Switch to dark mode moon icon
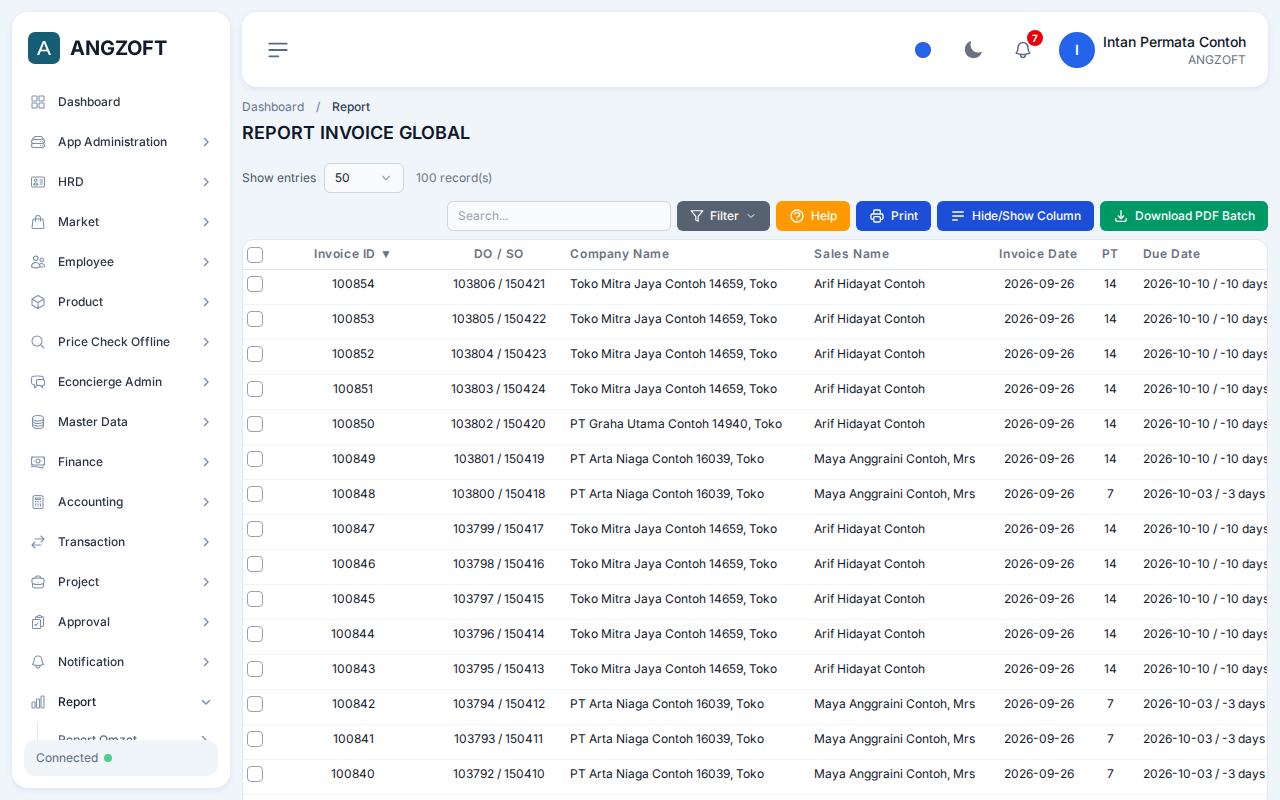 (x=973, y=50)
